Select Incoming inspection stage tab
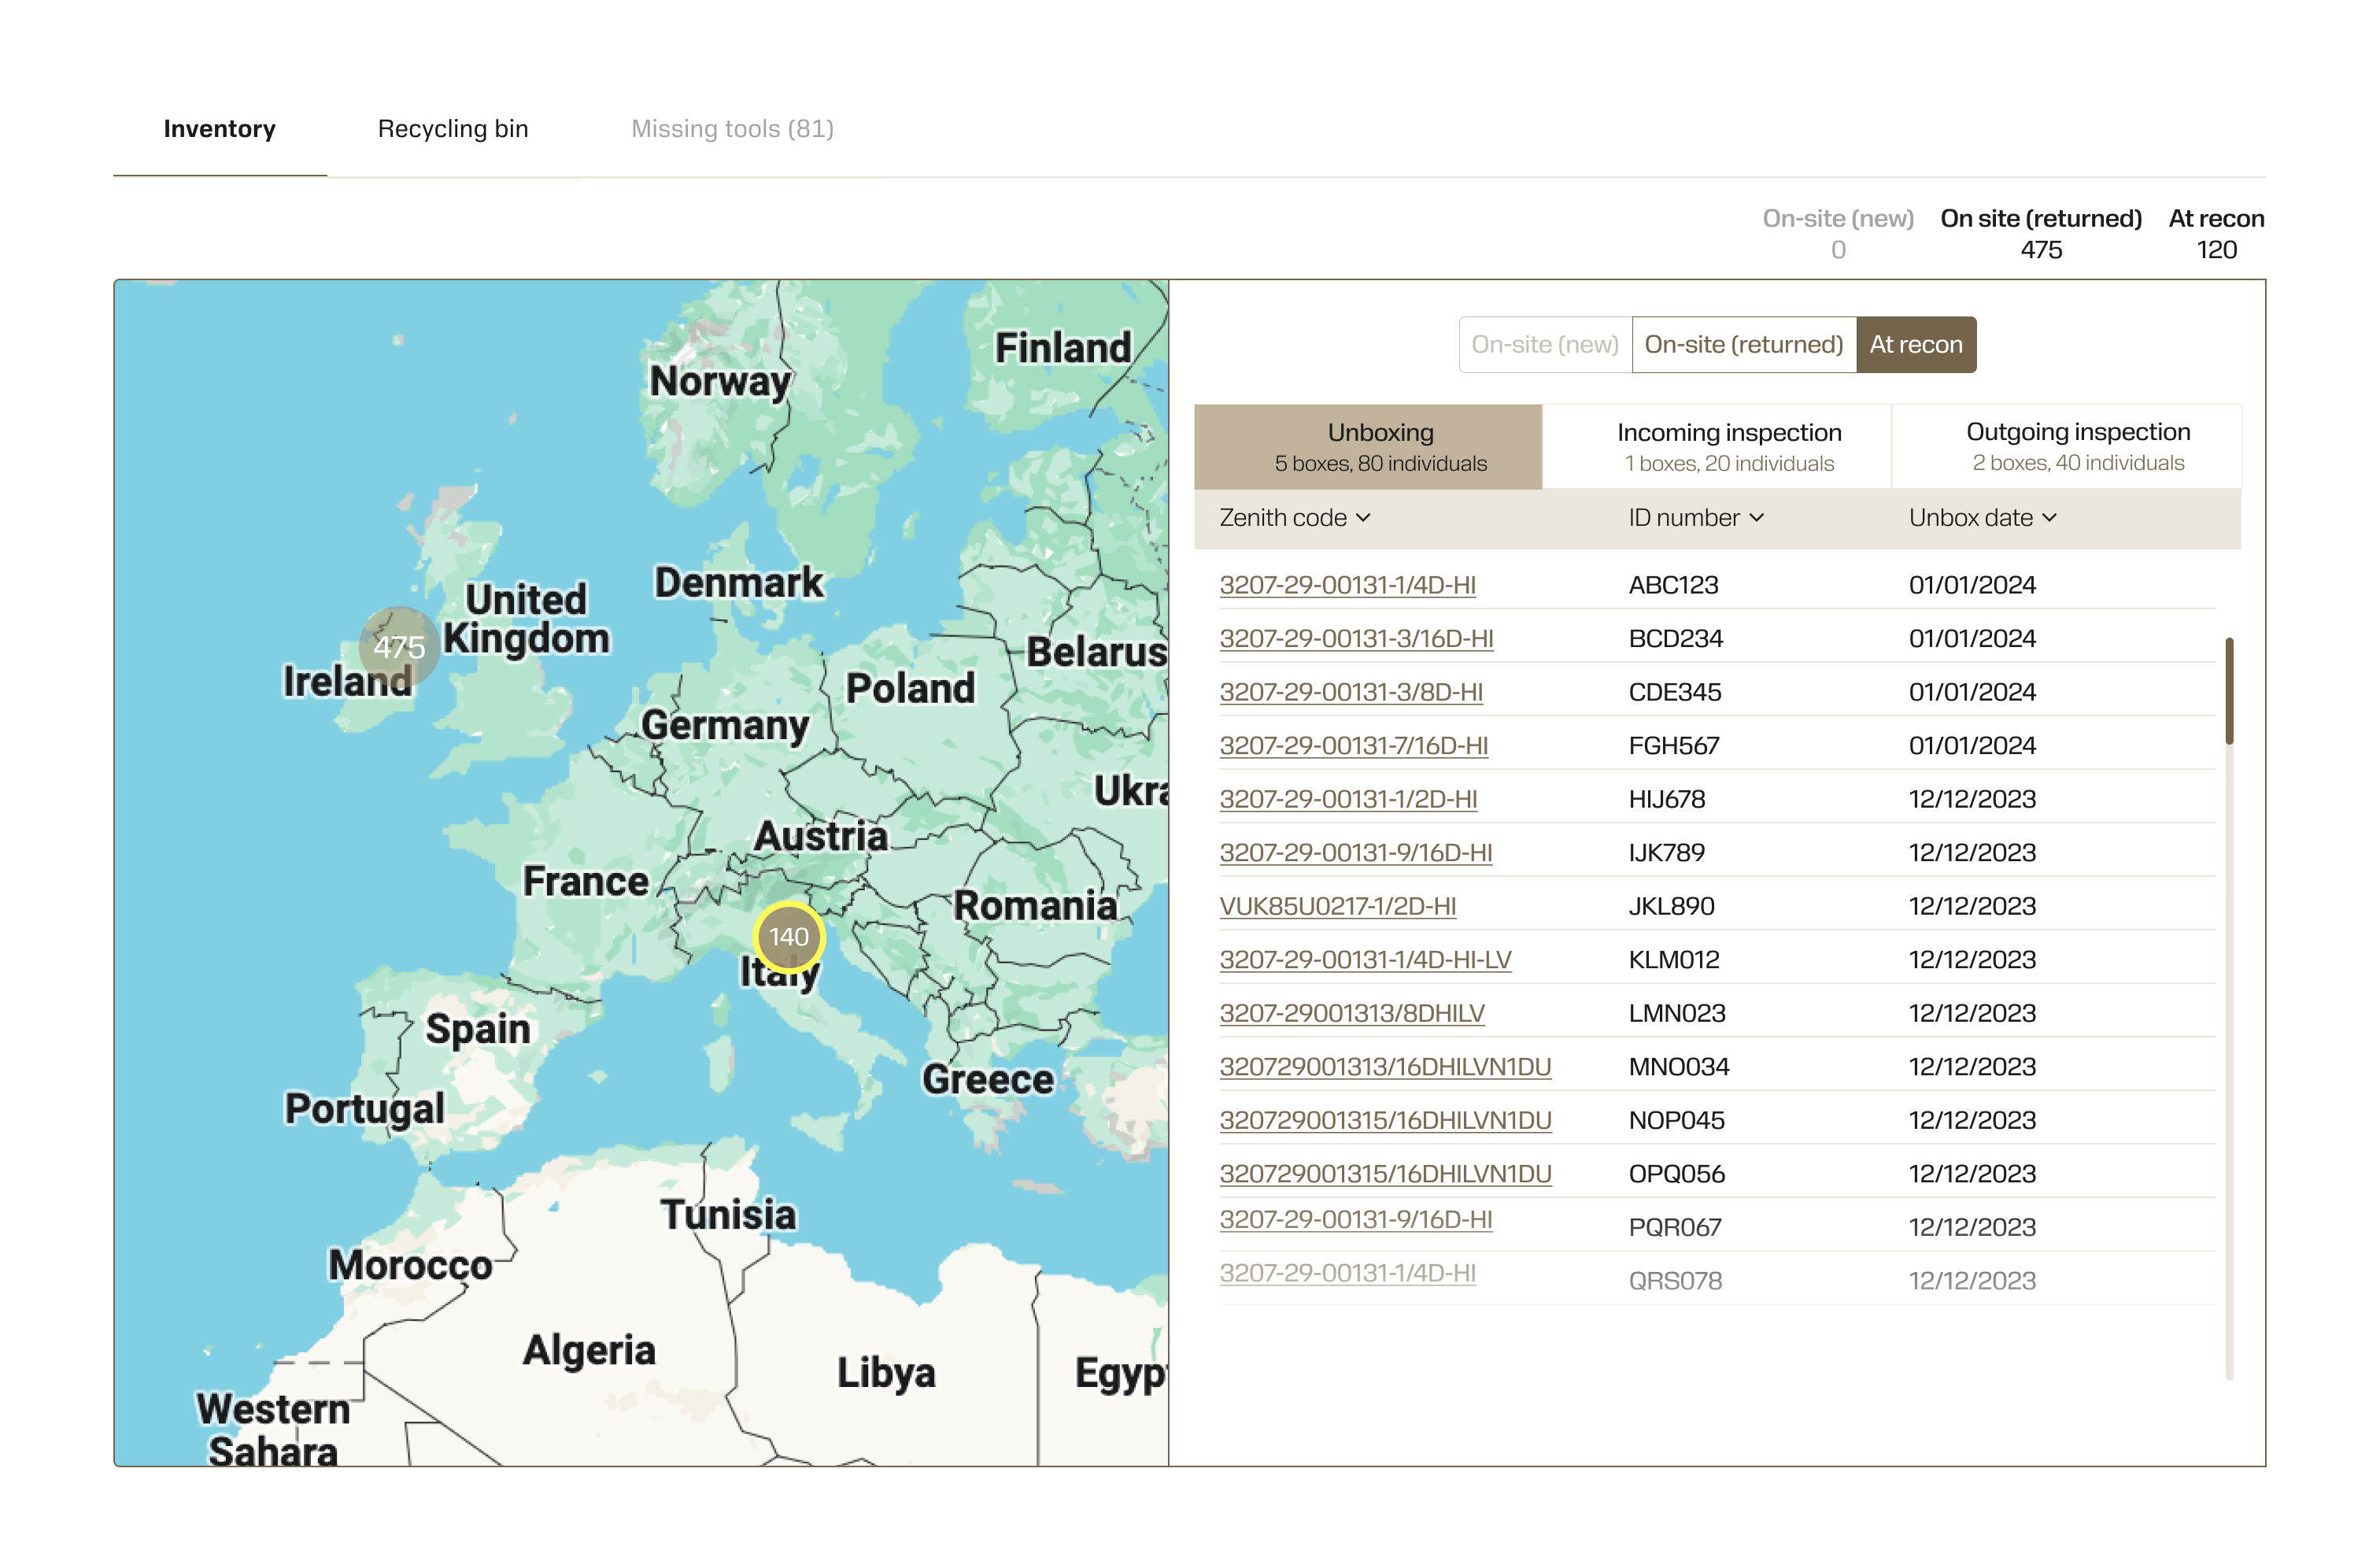This screenshot has width=2380, height=1546. (1728, 446)
